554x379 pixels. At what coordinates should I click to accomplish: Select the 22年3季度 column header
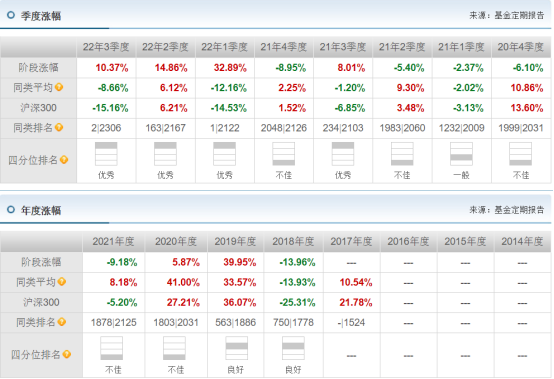click(x=106, y=47)
